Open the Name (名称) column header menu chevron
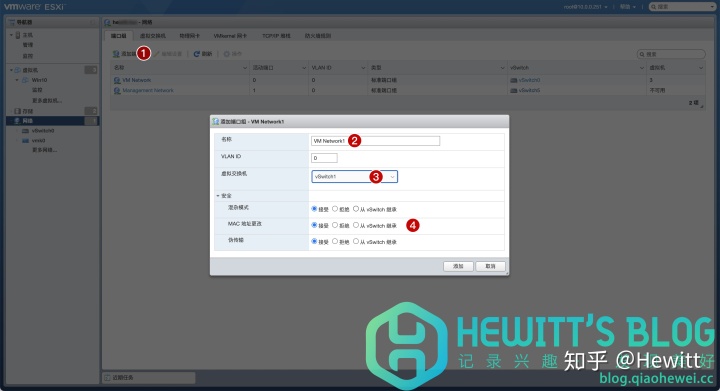 244,68
